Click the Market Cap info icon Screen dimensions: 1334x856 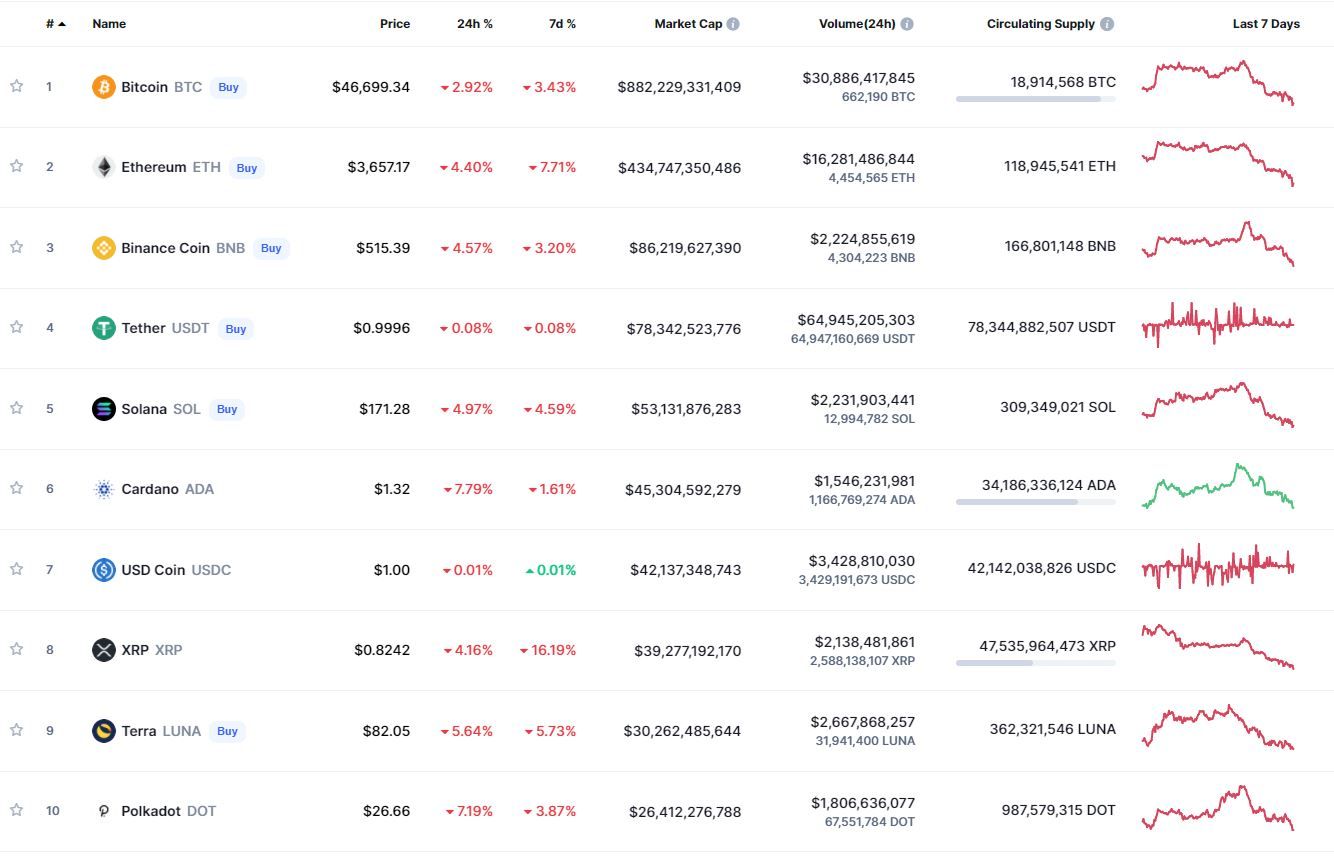click(x=733, y=24)
